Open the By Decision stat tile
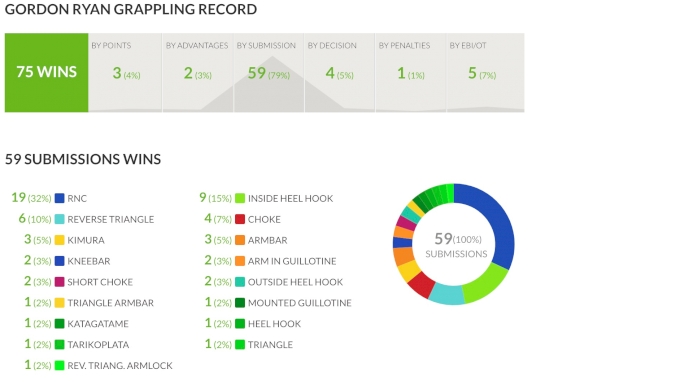680x382 pixels. [x=340, y=72]
